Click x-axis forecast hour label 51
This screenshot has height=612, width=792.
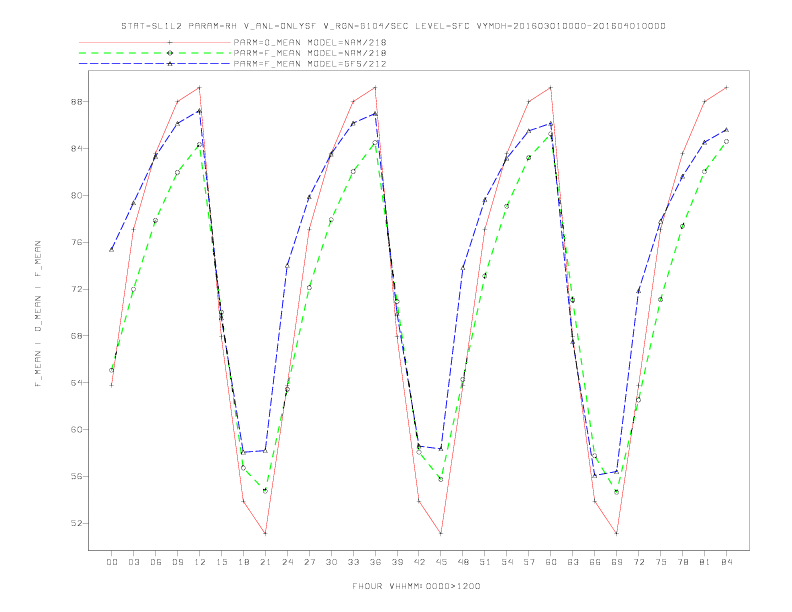click(x=485, y=562)
